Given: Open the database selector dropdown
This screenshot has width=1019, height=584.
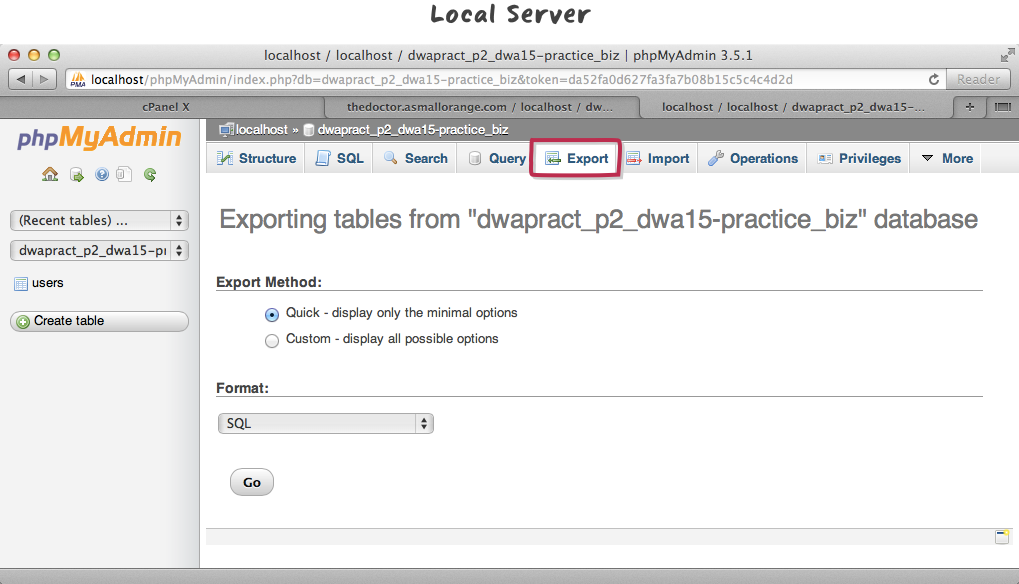Looking at the screenshot, I should pyautogui.click(x=99, y=251).
